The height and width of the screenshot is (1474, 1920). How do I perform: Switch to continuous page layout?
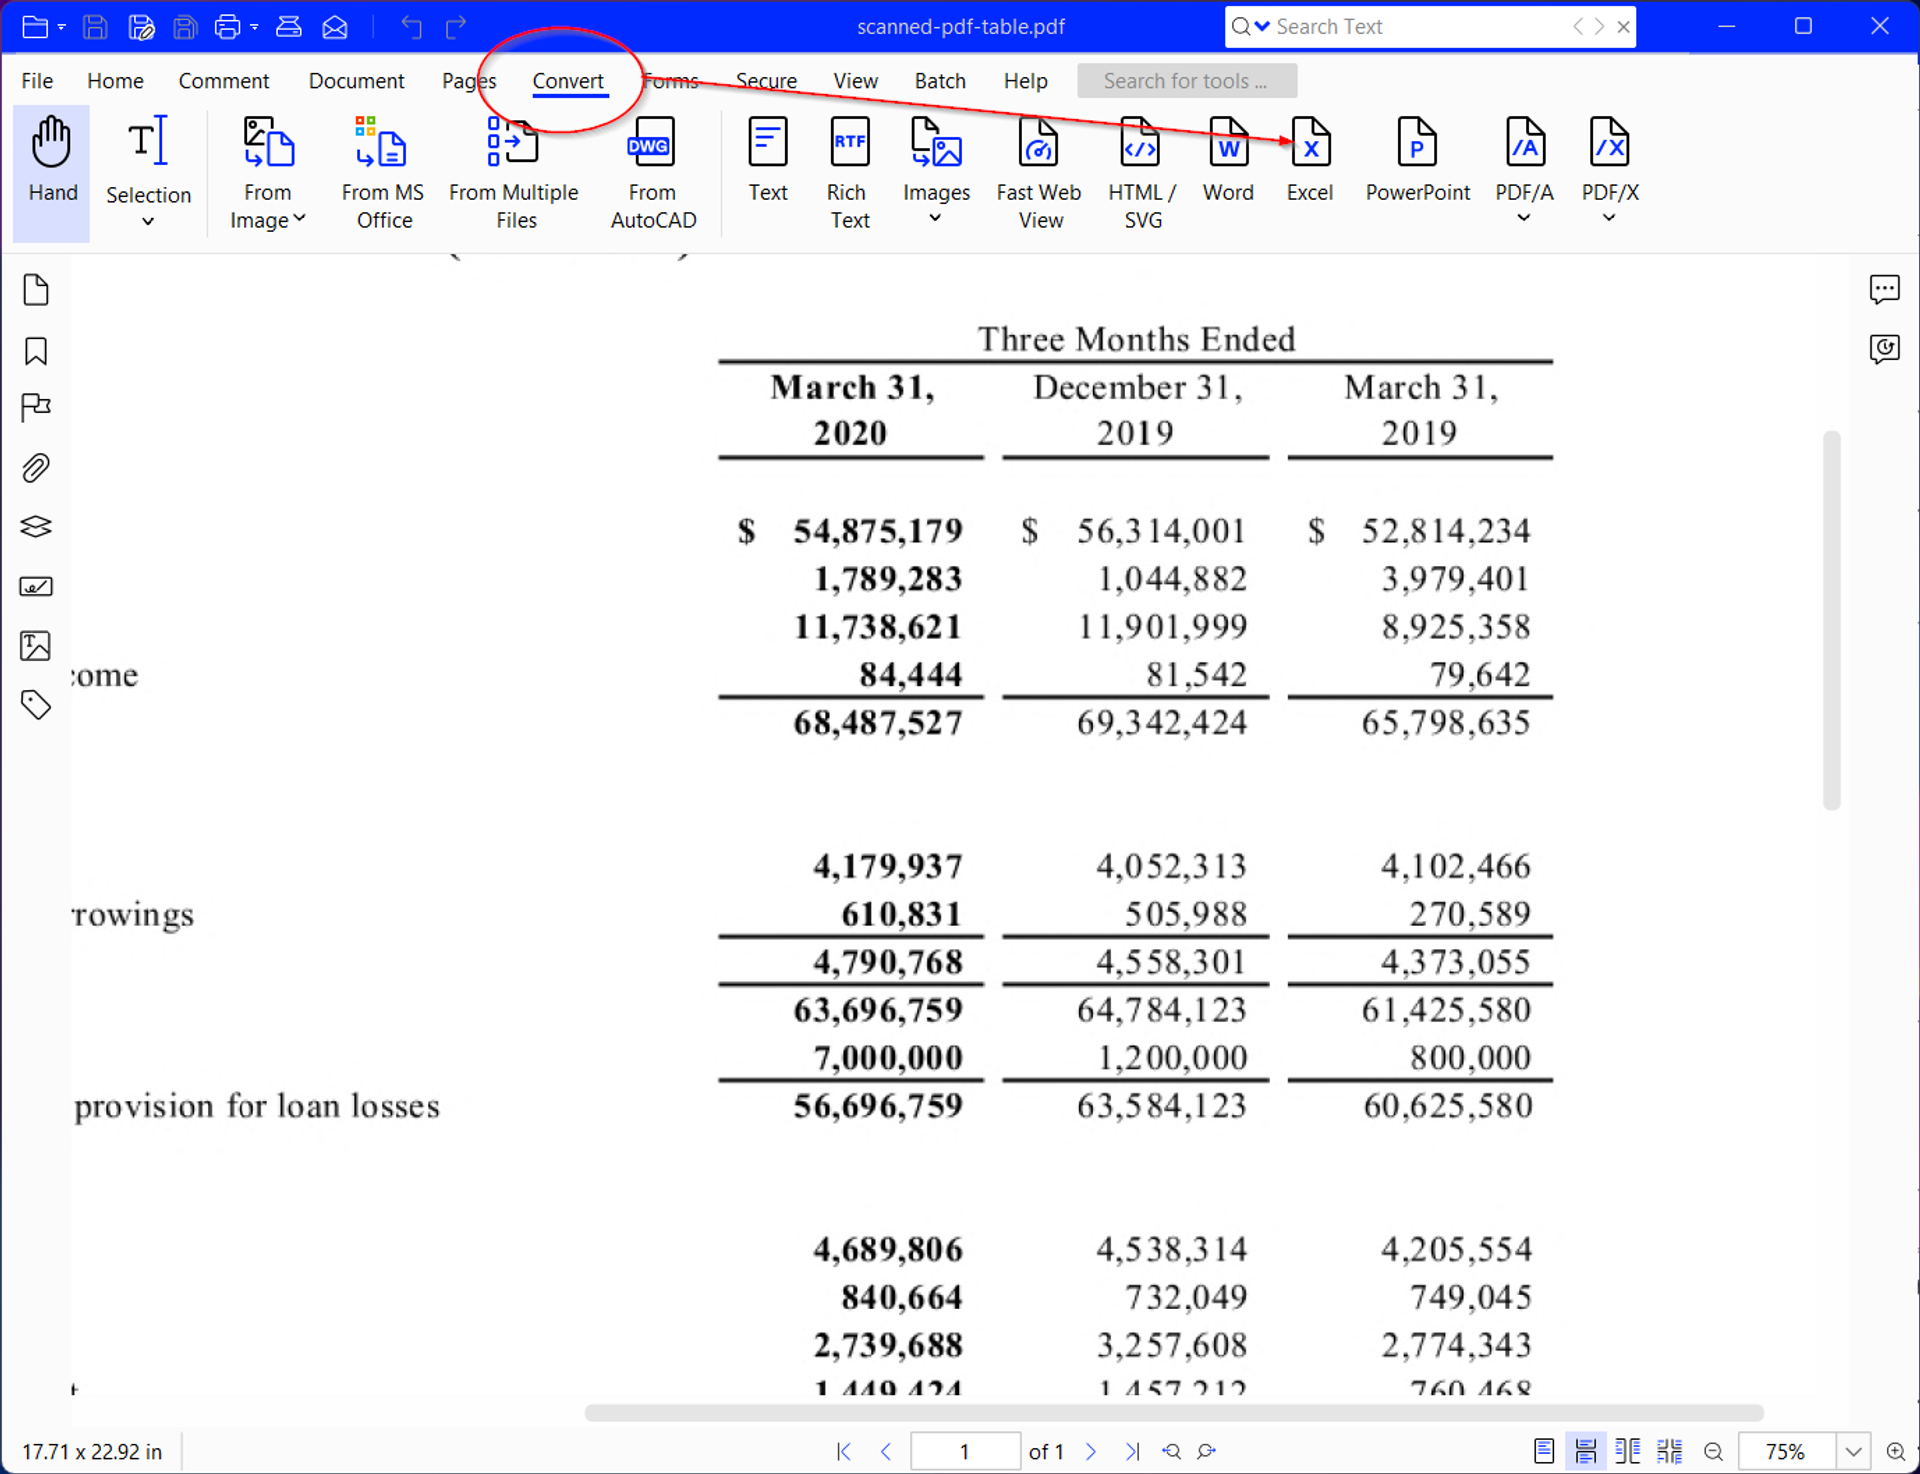tap(1585, 1451)
